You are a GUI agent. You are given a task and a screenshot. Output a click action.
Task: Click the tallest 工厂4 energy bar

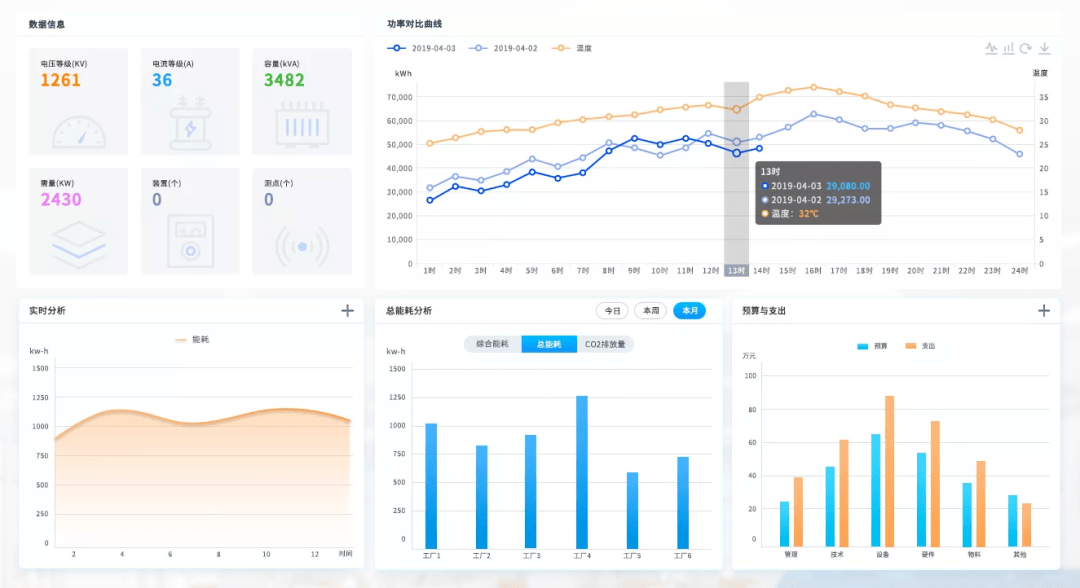tap(582, 472)
